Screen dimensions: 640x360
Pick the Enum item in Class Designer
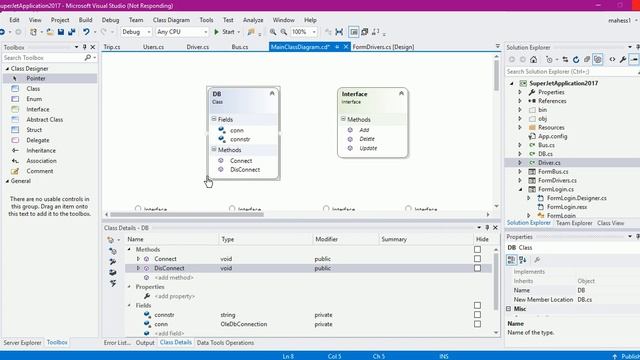[50, 99]
